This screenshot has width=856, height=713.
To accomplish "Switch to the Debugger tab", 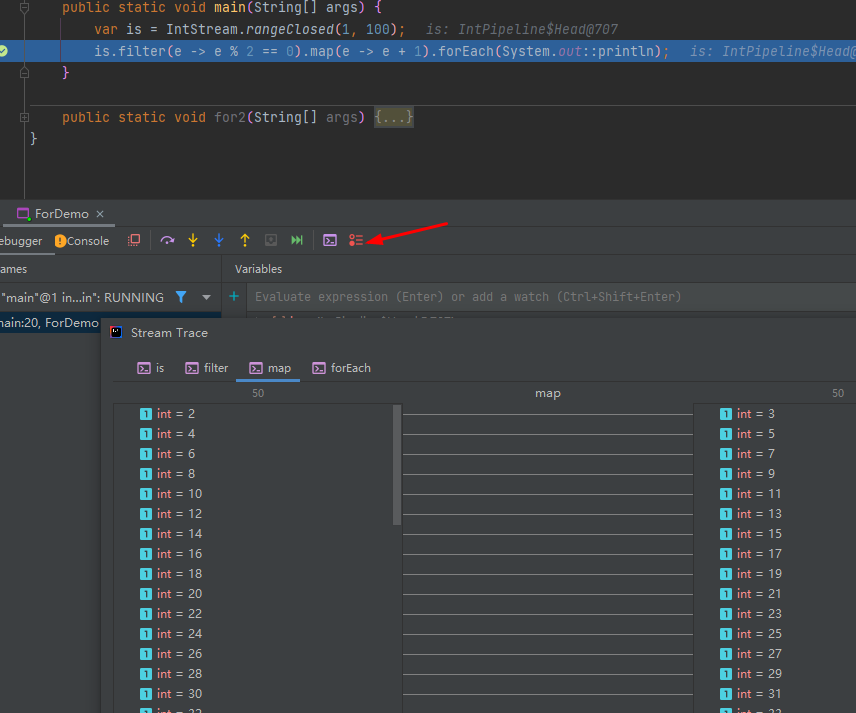I will pos(21,241).
